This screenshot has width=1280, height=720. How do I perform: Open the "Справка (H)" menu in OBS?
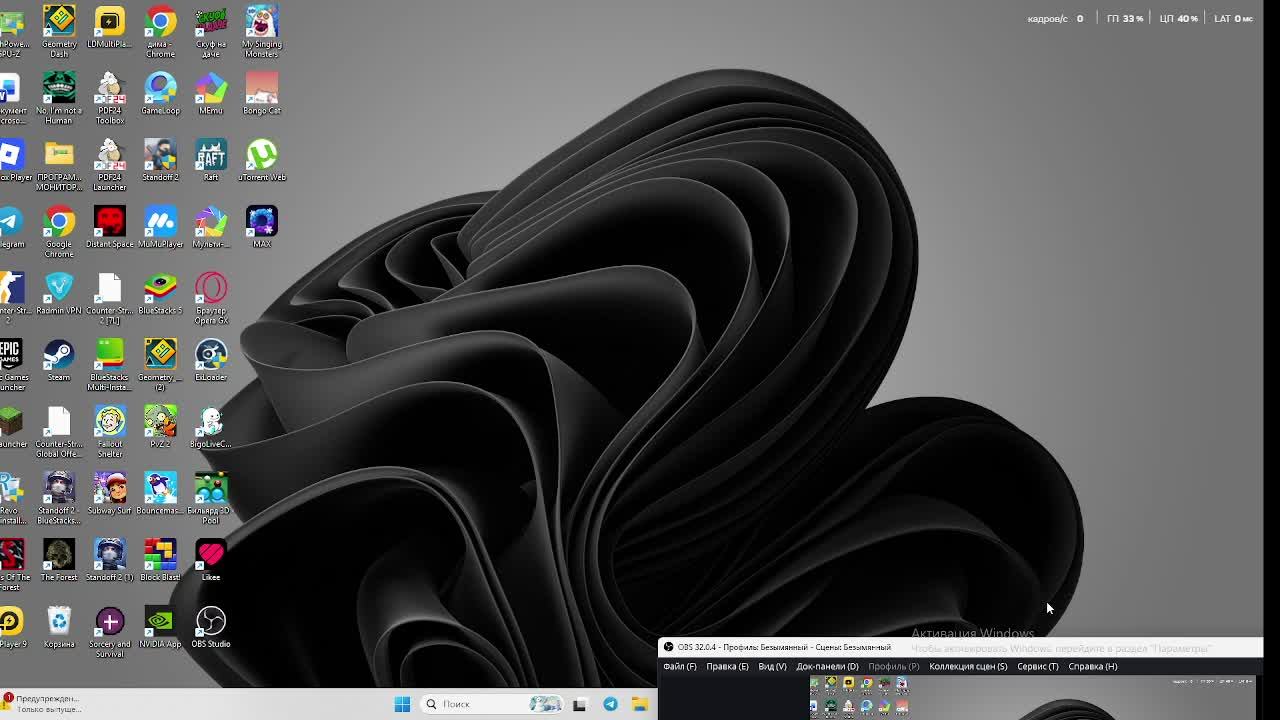pos(1092,666)
